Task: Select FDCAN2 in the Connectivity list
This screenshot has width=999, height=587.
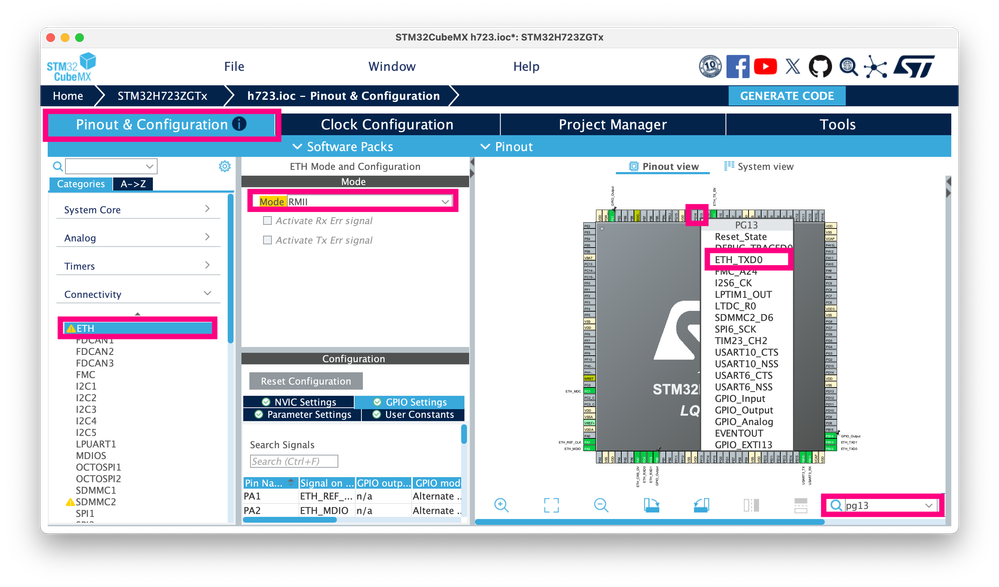Action: tap(95, 352)
